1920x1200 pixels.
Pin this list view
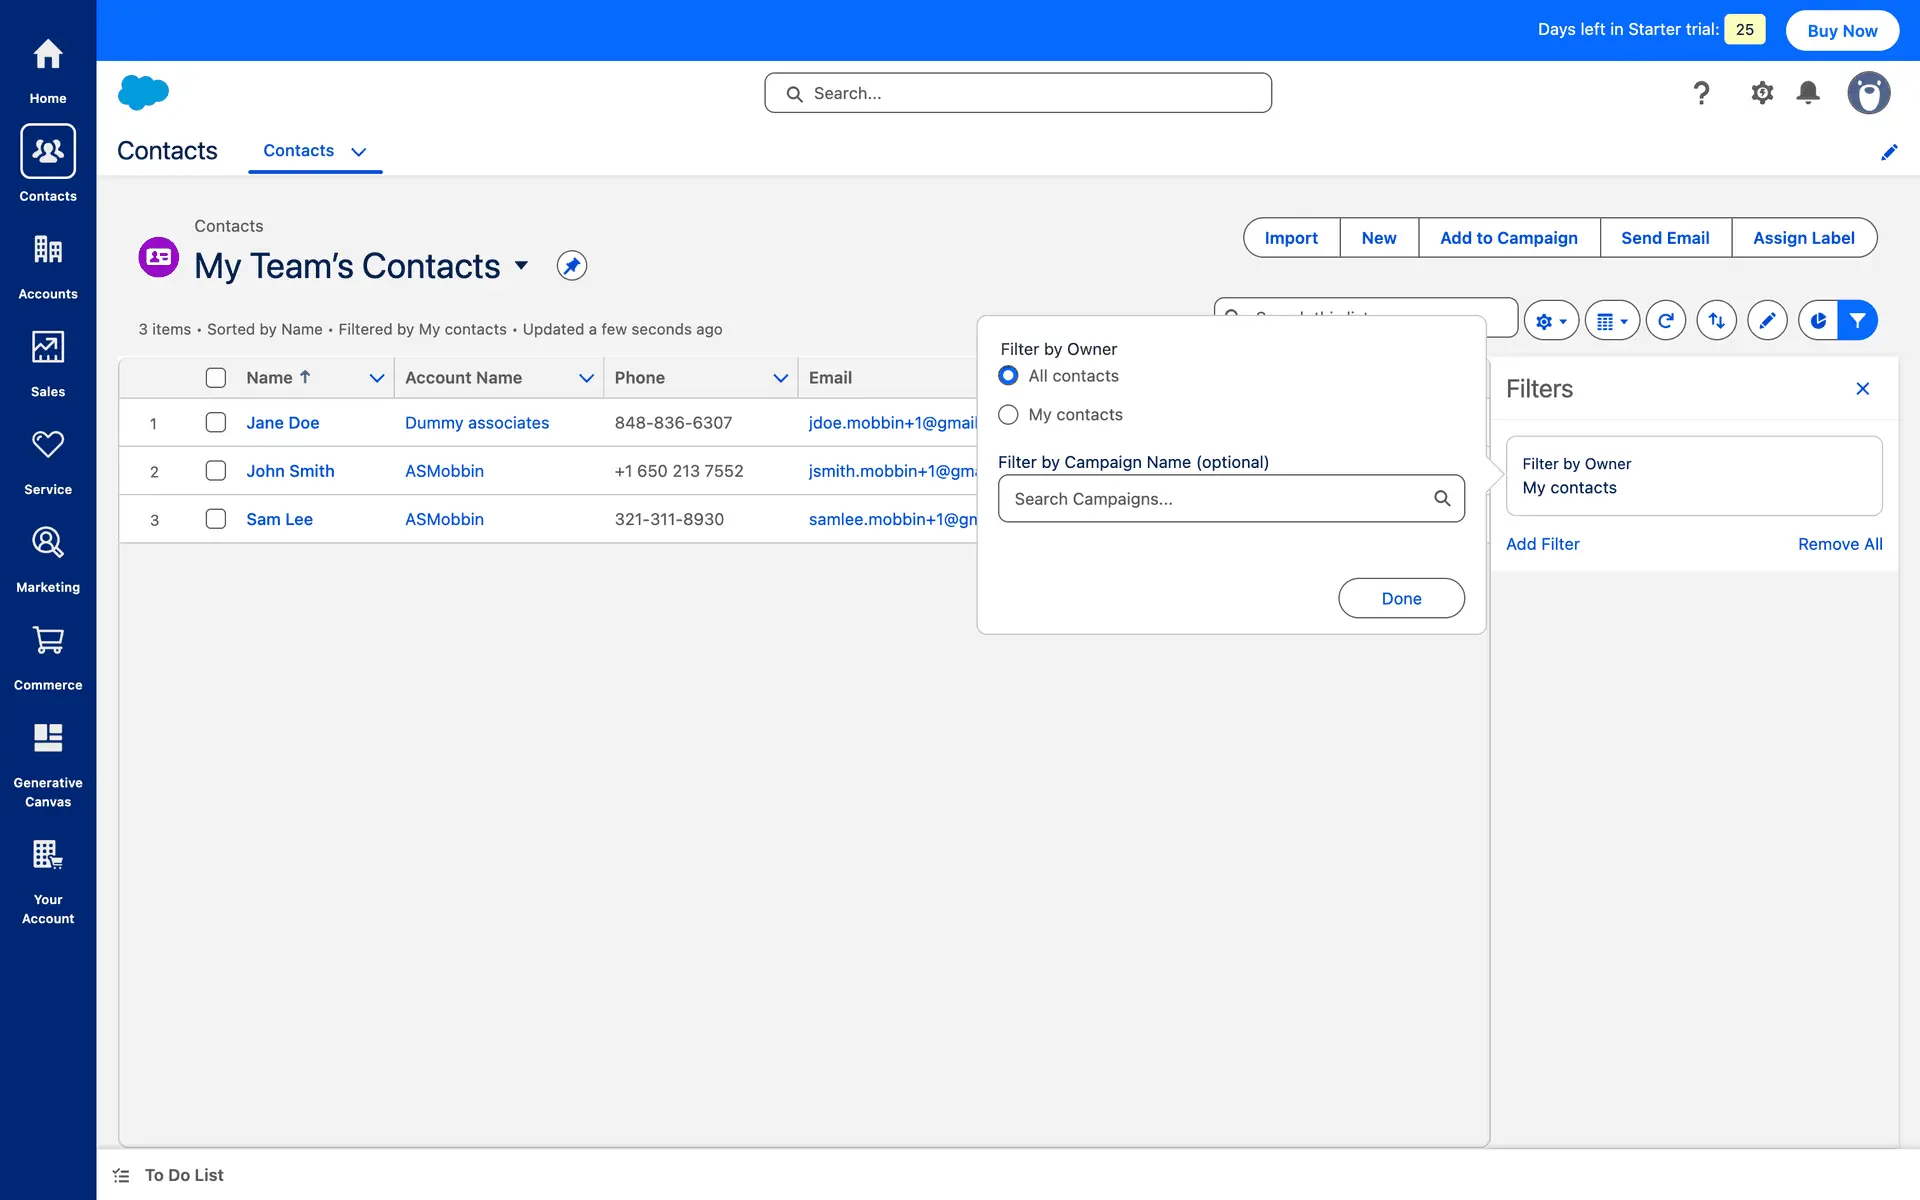(x=571, y=266)
